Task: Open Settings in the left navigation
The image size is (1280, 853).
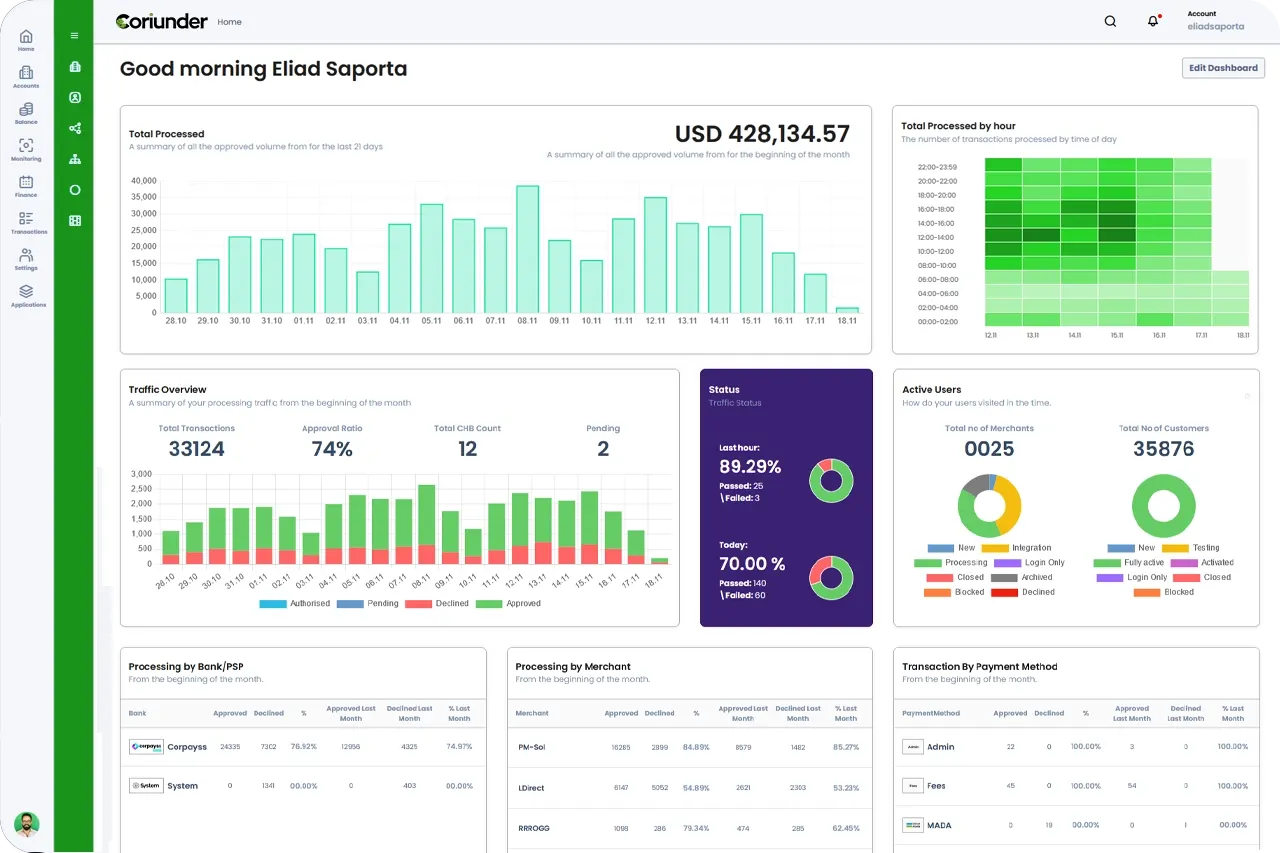Action: point(26,259)
